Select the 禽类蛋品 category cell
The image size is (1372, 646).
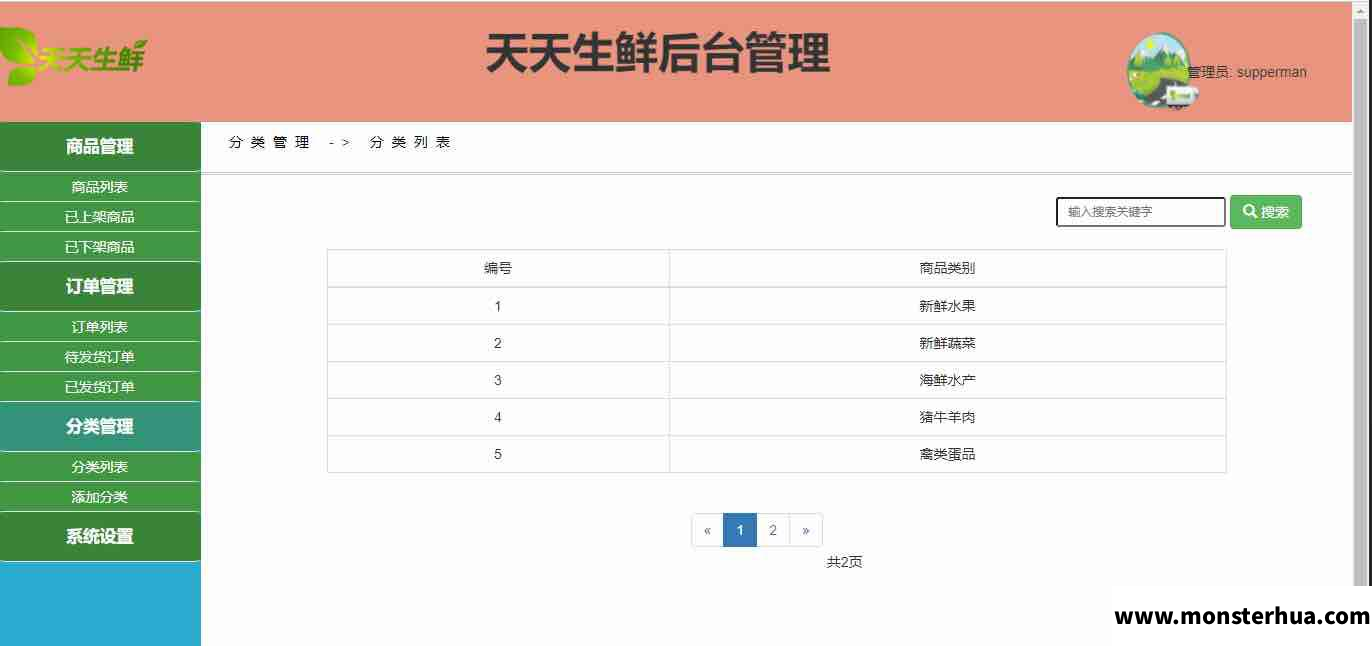coord(947,454)
